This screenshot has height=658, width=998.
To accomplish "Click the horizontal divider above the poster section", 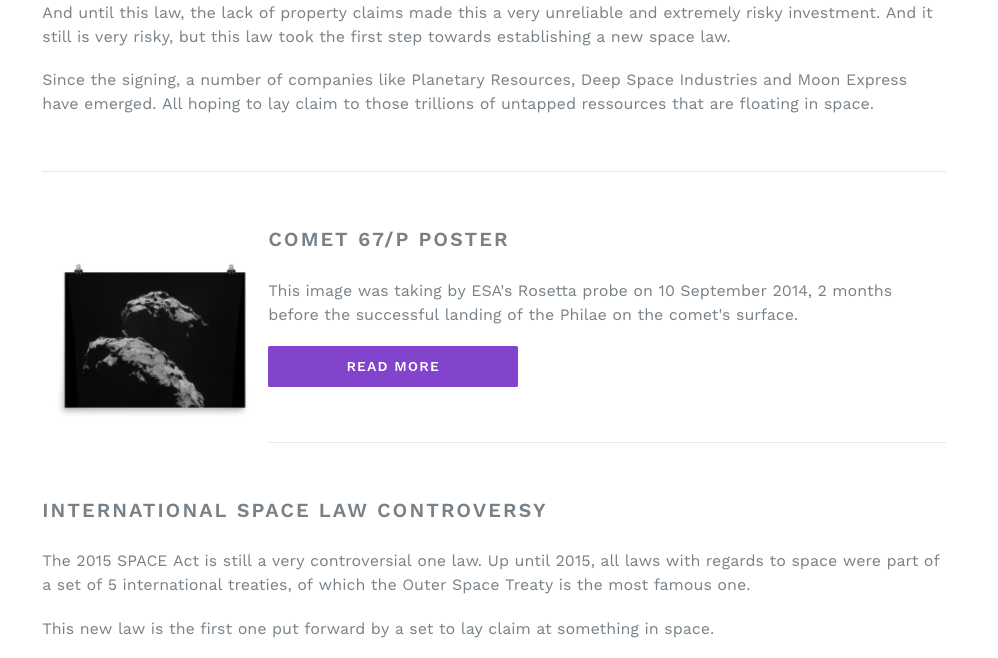I will [494, 171].
